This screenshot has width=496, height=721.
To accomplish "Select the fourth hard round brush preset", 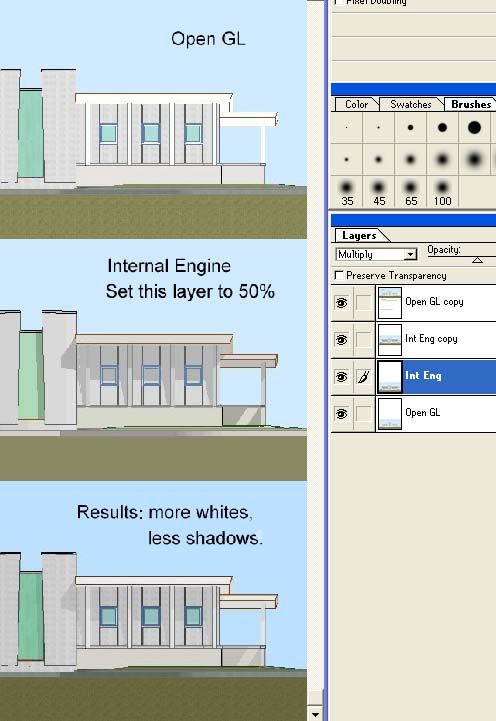I will pos(442,127).
